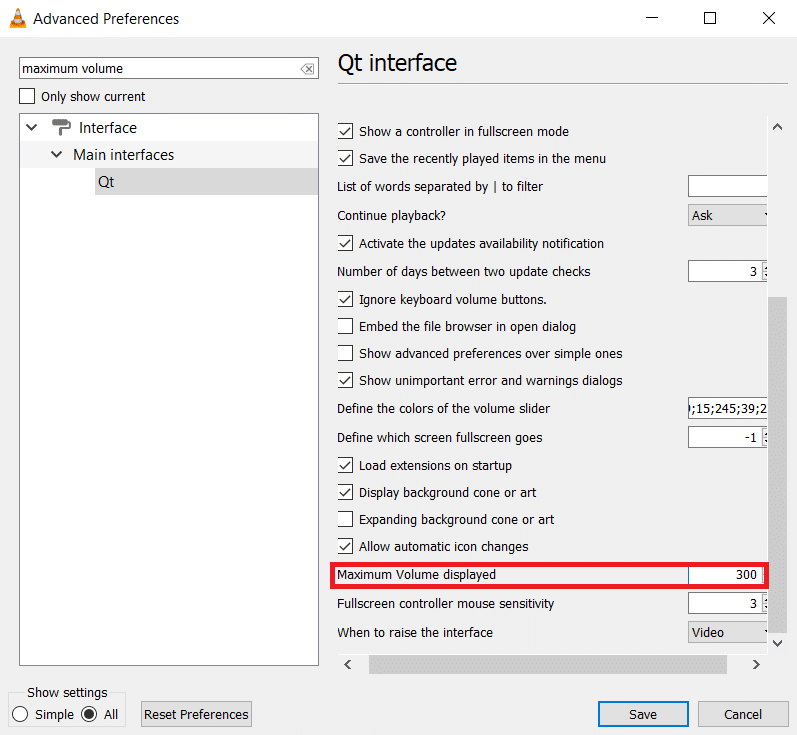This screenshot has height=735, width=797.
Task: Clear the search box with the X icon
Action: (x=307, y=69)
